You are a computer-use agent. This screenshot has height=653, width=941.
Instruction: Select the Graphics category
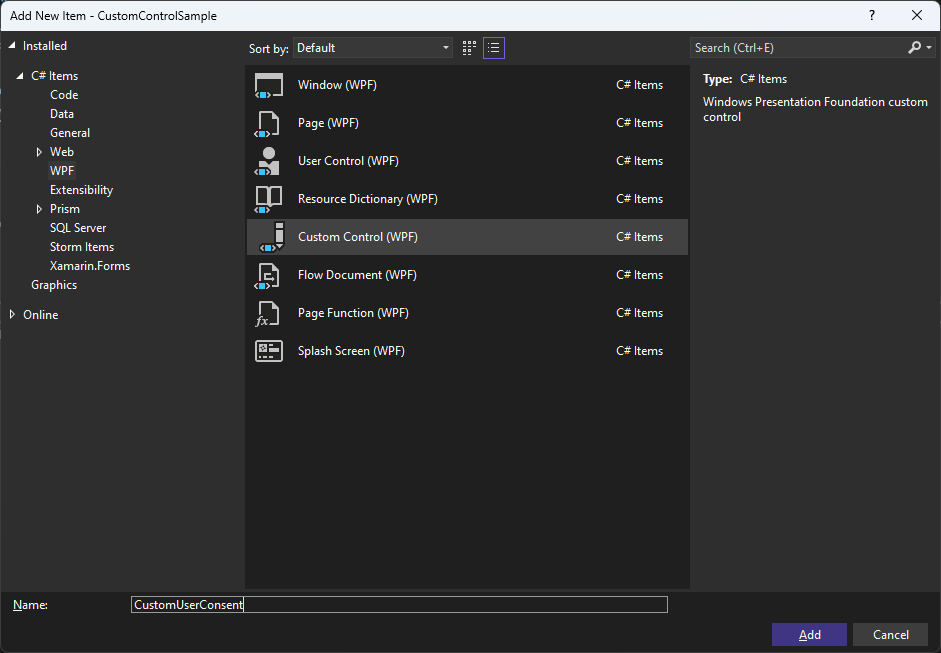tap(54, 285)
